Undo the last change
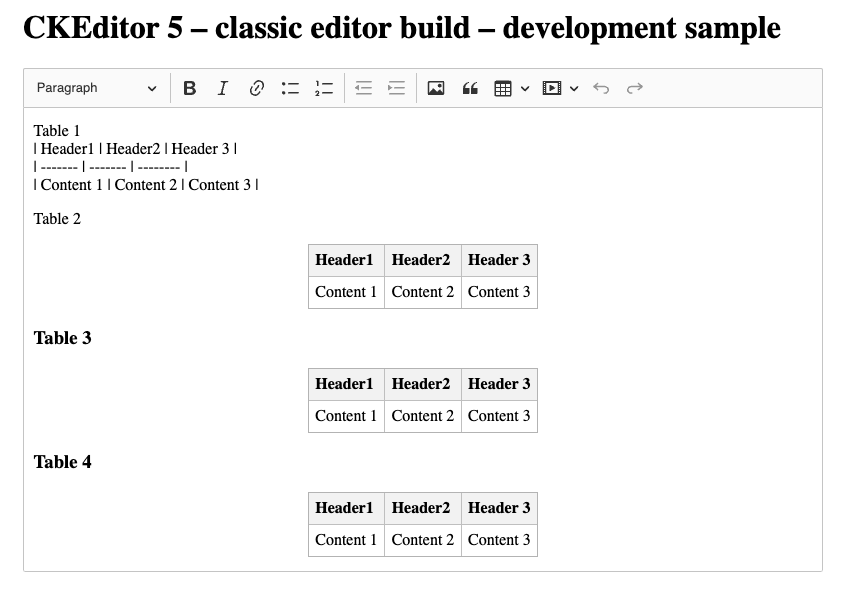This screenshot has height=593, width=846. 601,88
